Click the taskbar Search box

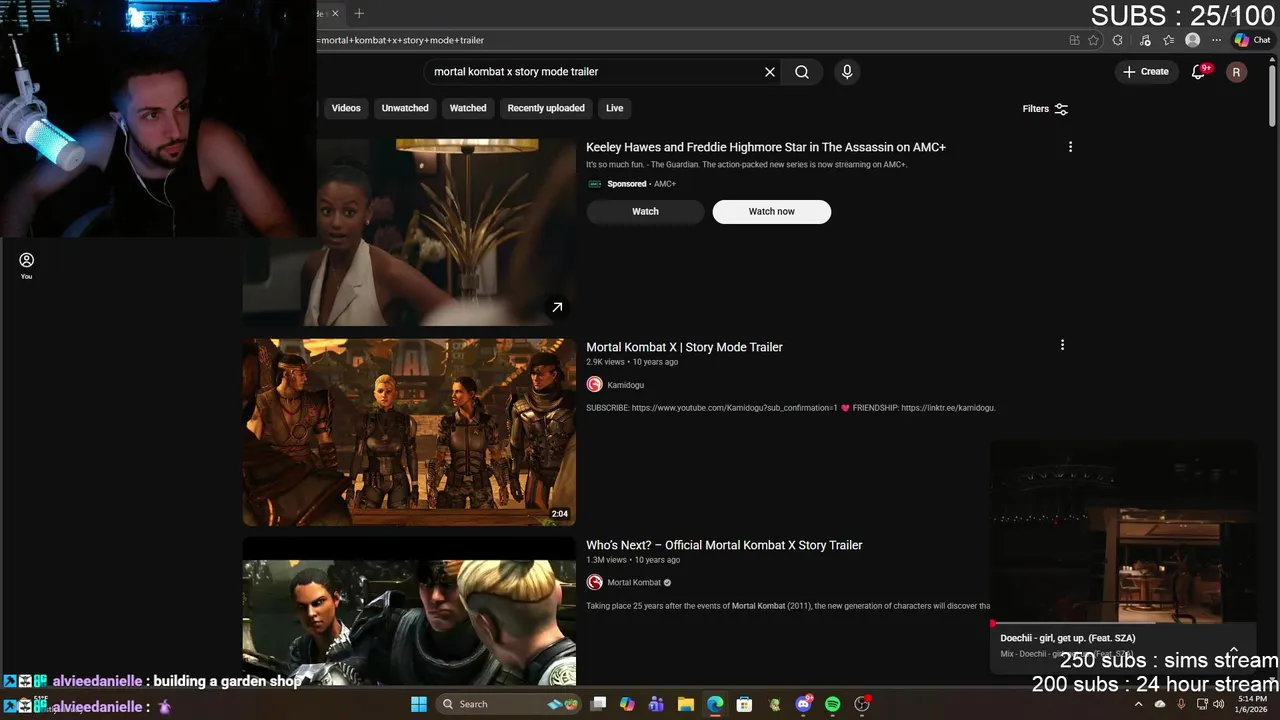(x=509, y=704)
